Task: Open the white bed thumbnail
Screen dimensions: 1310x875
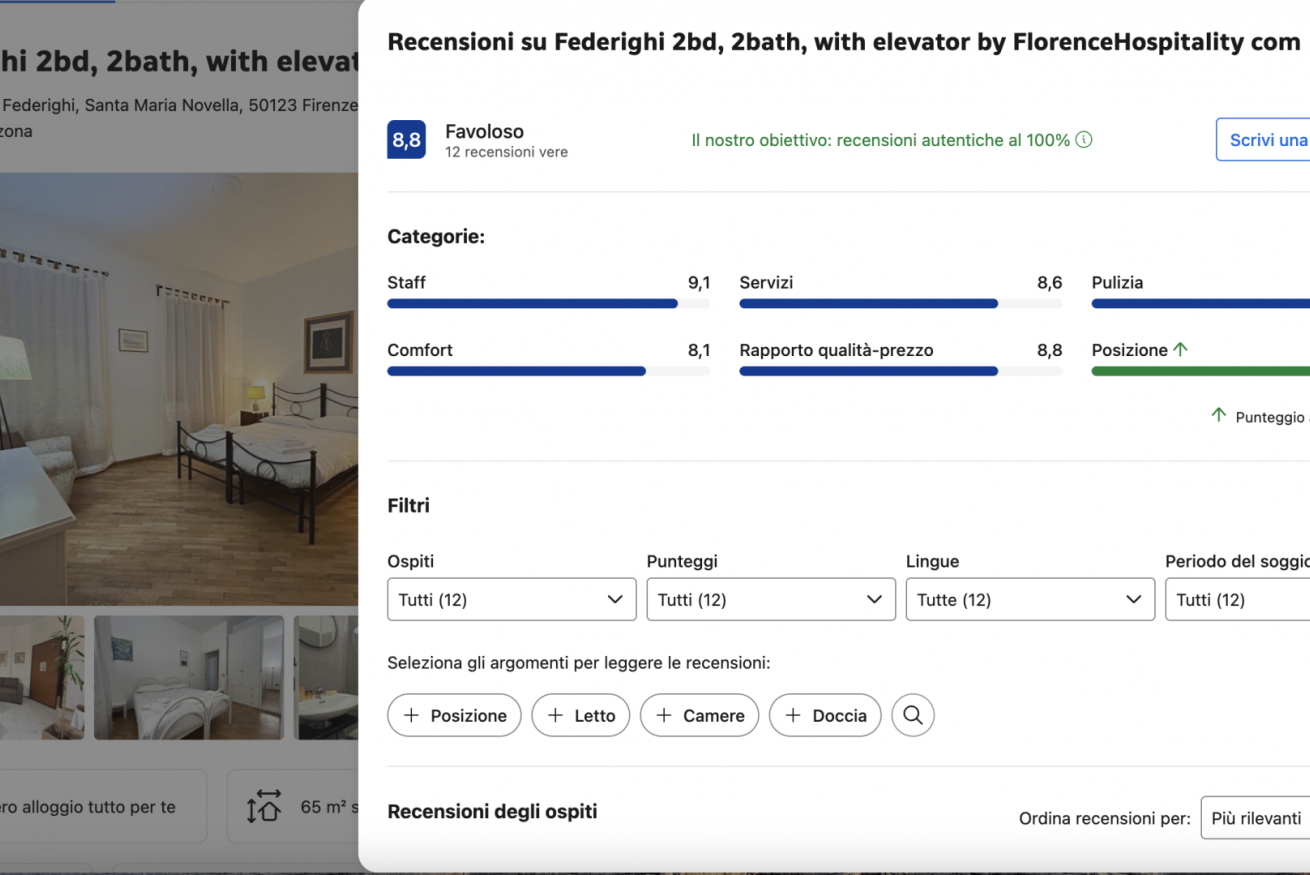Action: pos(189,678)
